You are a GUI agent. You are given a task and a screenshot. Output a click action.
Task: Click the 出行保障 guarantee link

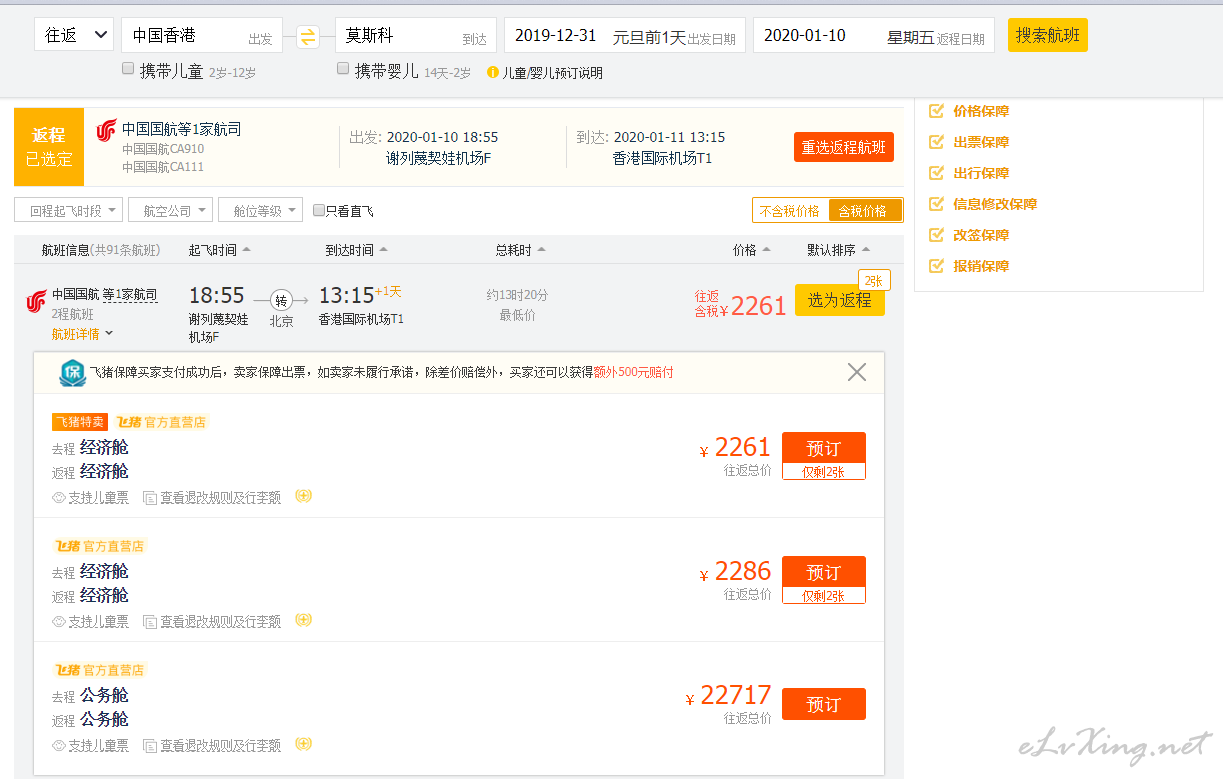click(981, 173)
